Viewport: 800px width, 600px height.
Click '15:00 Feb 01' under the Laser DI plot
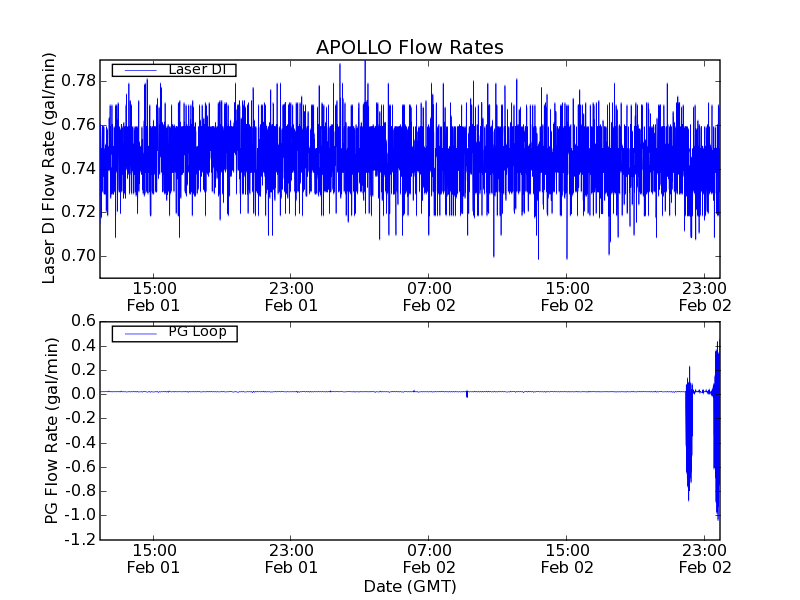[x=153, y=297]
